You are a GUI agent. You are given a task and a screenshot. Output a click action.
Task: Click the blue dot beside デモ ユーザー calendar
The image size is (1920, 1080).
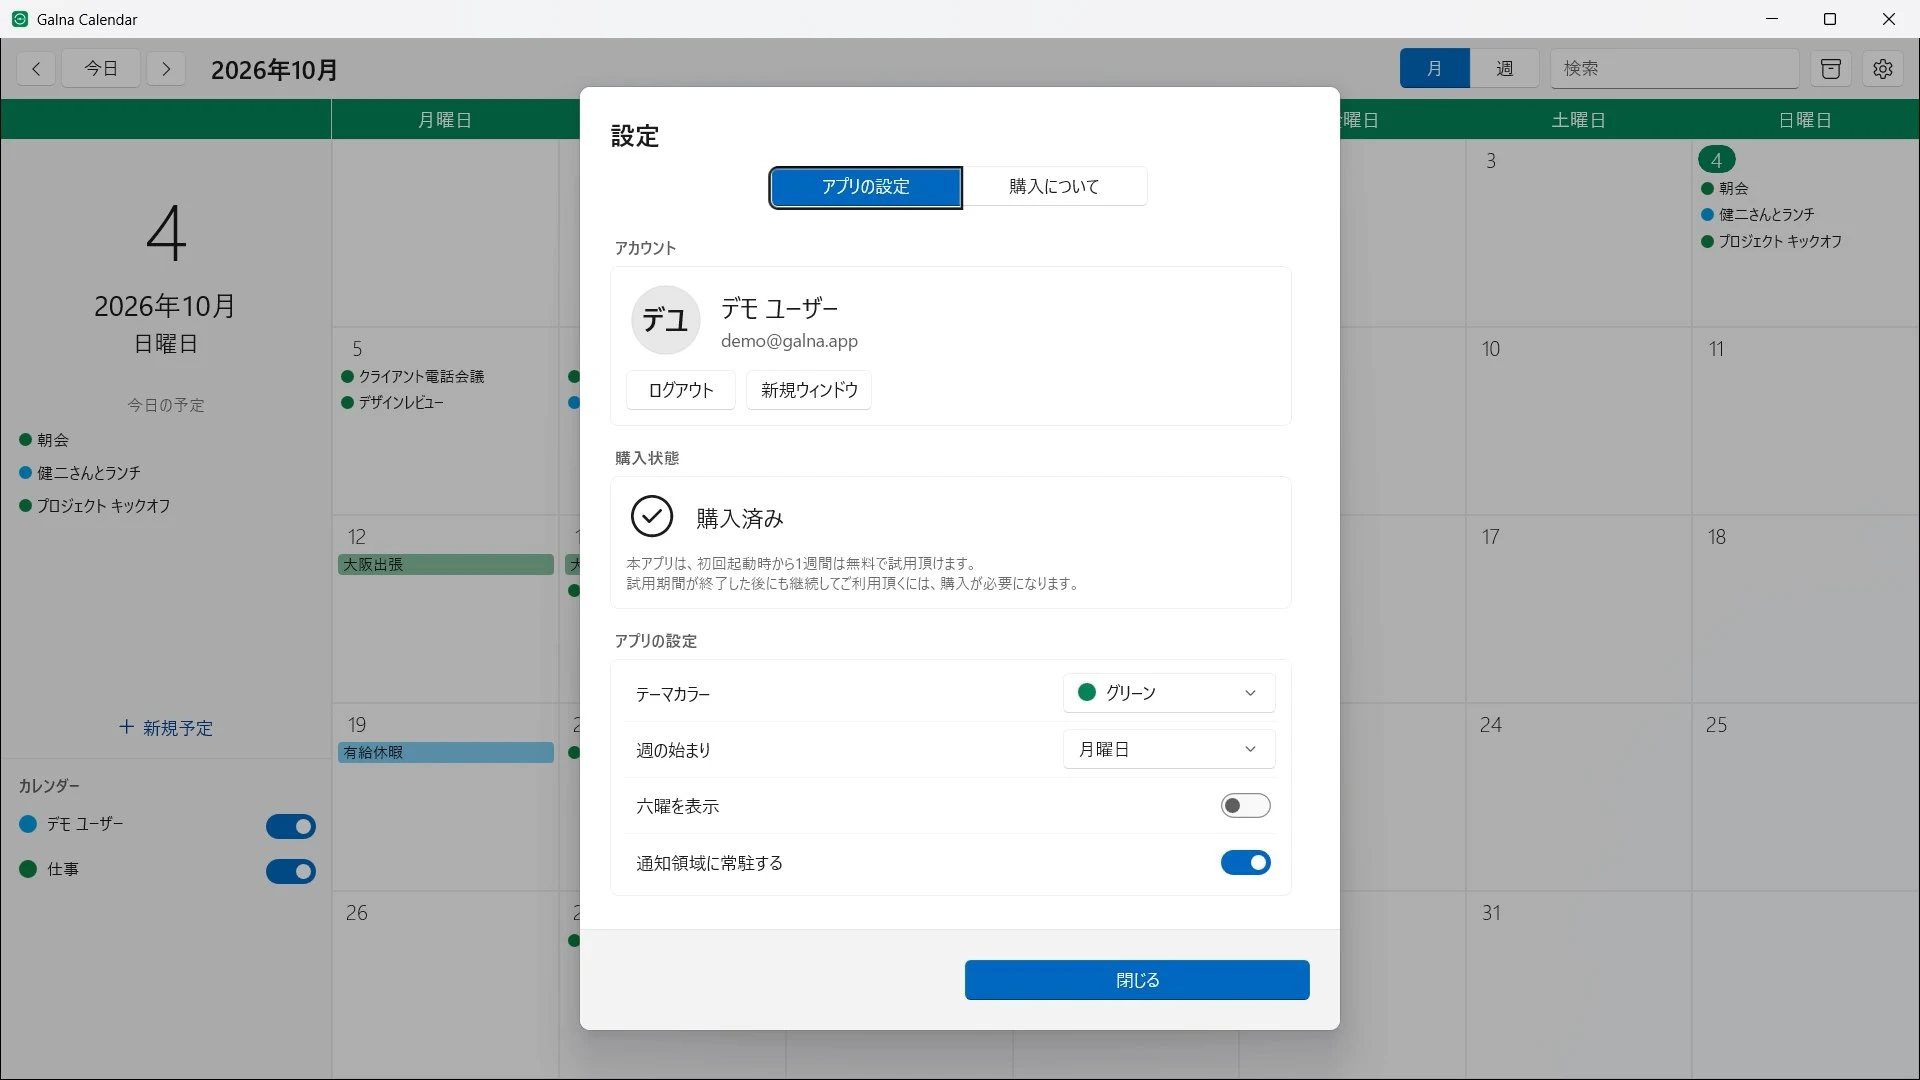tap(28, 824)
